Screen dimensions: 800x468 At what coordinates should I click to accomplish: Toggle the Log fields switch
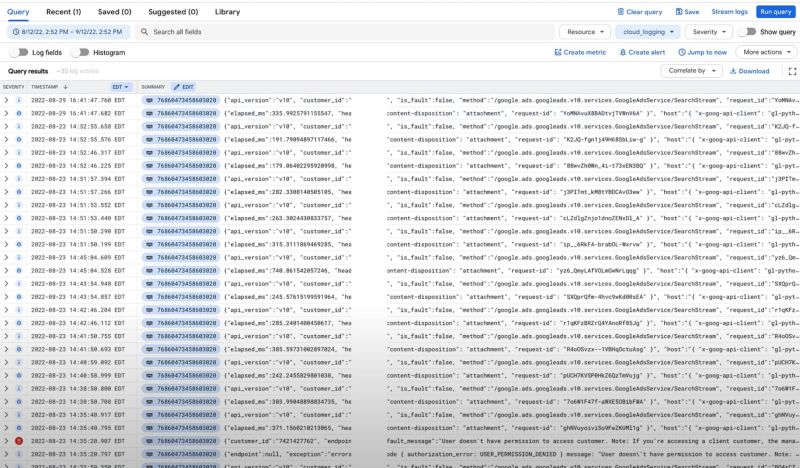(x=19, y=52)
